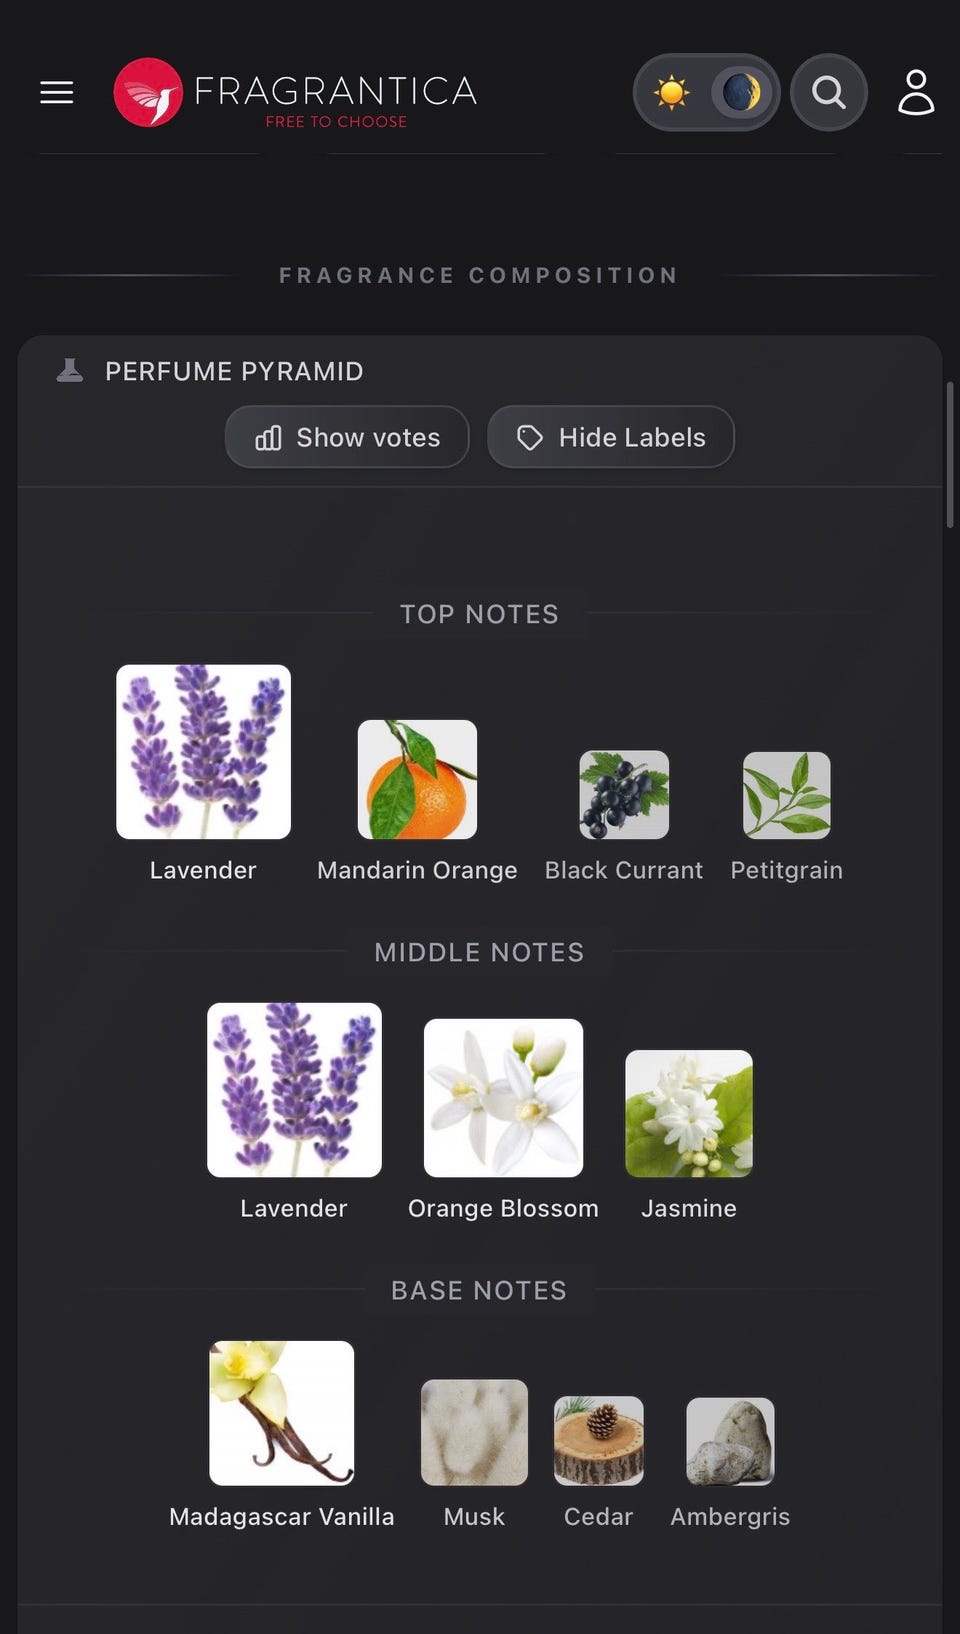Screen dimensions: 960x1634
Task: Show votes for perfume notes
Action: tap(347, 437)
